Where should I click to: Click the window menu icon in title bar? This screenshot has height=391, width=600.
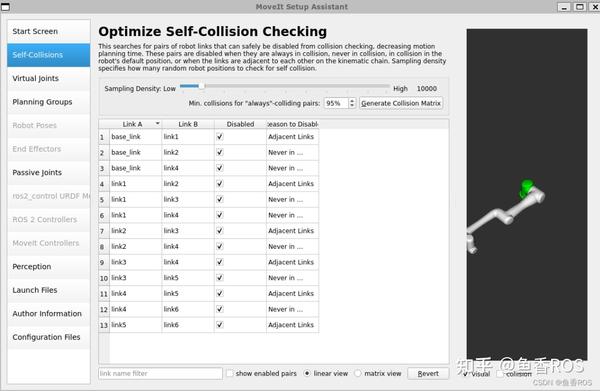point(5,7)
